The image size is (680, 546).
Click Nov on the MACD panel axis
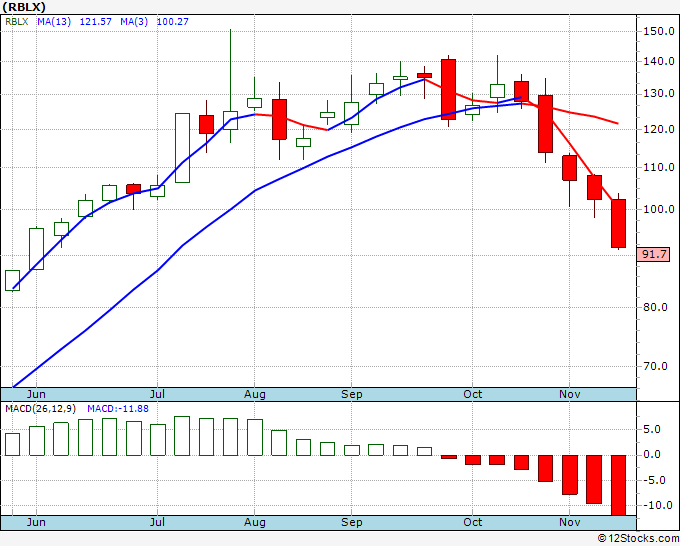pos(569,523)
